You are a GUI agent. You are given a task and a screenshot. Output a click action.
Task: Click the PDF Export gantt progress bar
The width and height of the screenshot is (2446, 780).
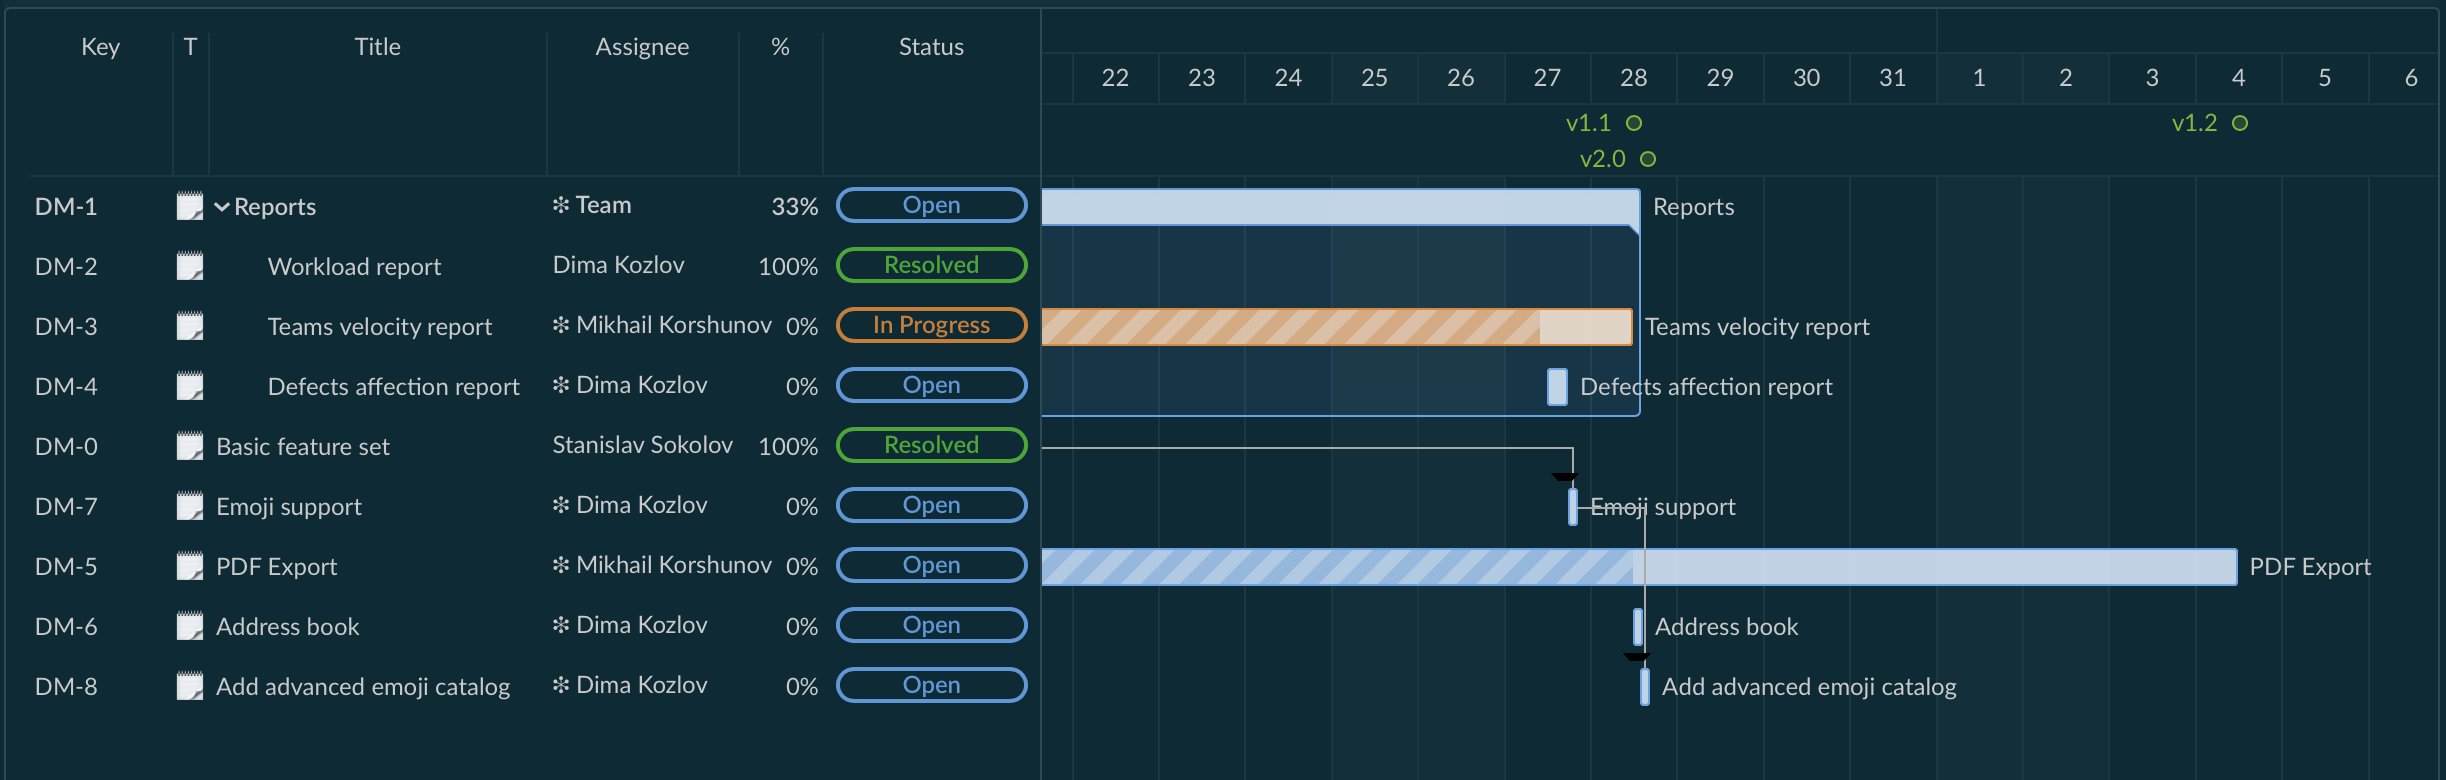click(x=1638, y=567)
